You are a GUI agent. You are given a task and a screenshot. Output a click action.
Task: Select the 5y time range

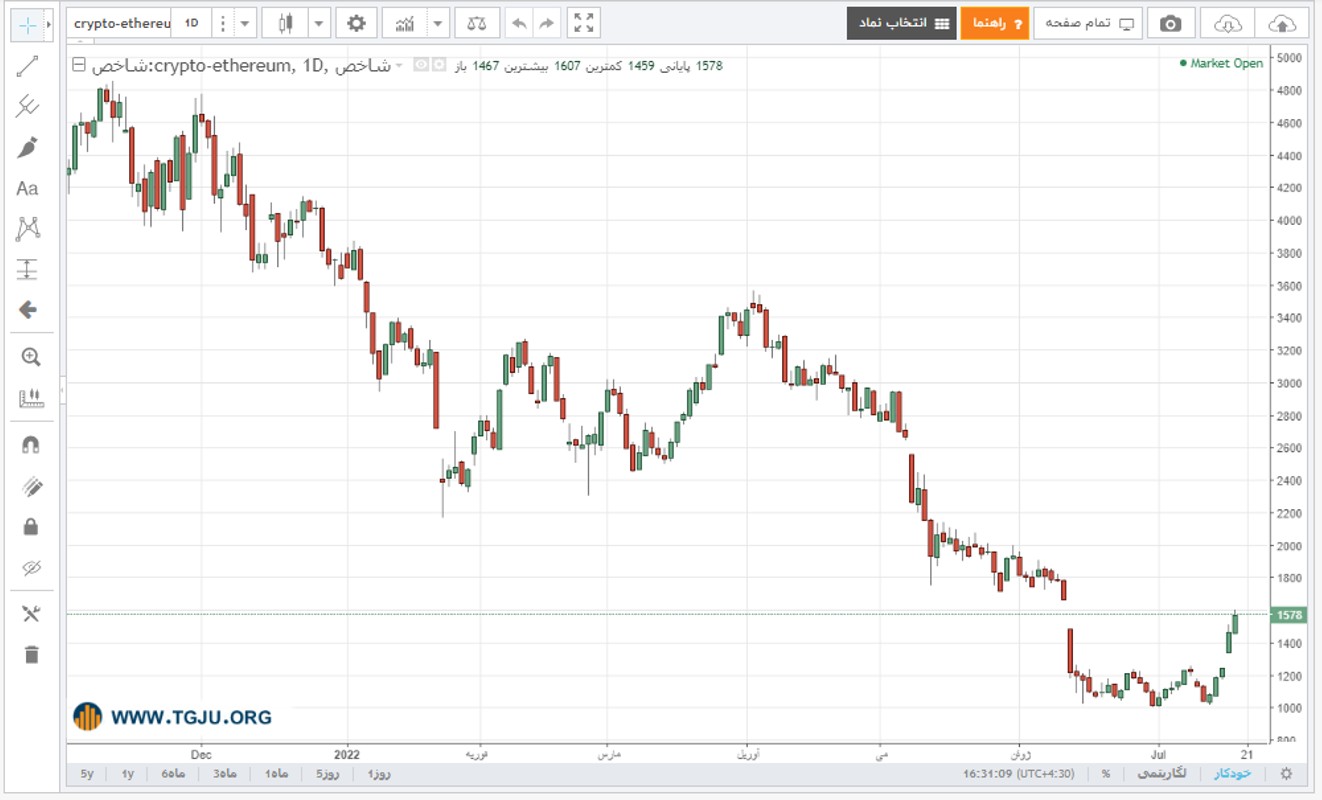tap(87, 774)
